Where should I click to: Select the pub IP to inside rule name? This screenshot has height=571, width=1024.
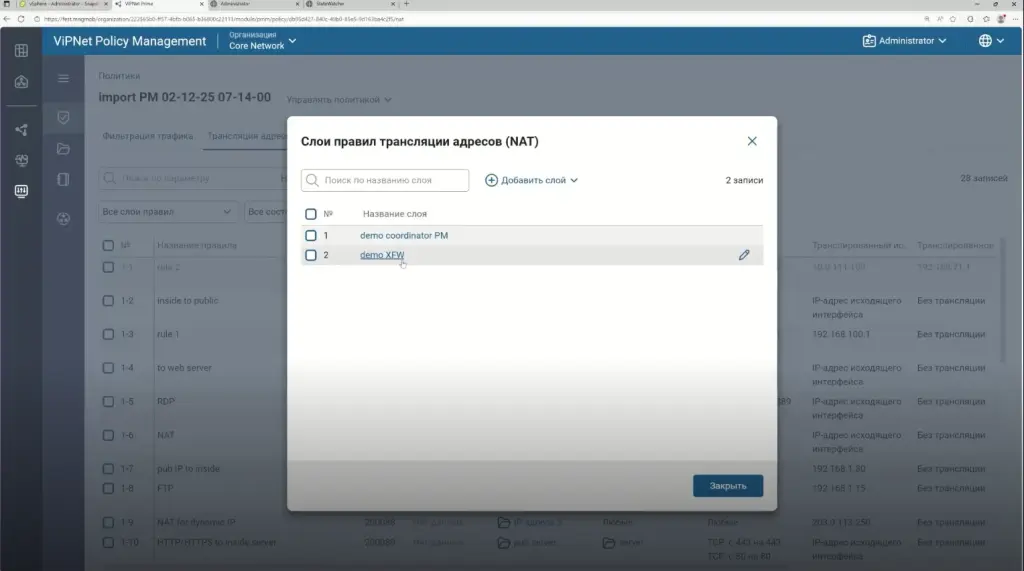coord(188,469)
